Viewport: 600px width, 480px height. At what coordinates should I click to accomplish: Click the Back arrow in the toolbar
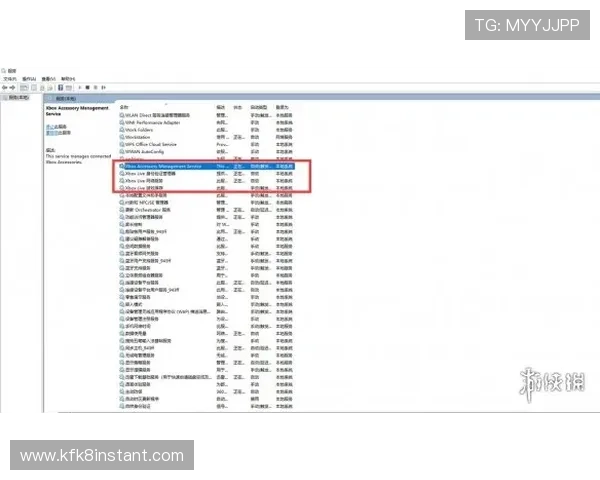tap(5, 88)
